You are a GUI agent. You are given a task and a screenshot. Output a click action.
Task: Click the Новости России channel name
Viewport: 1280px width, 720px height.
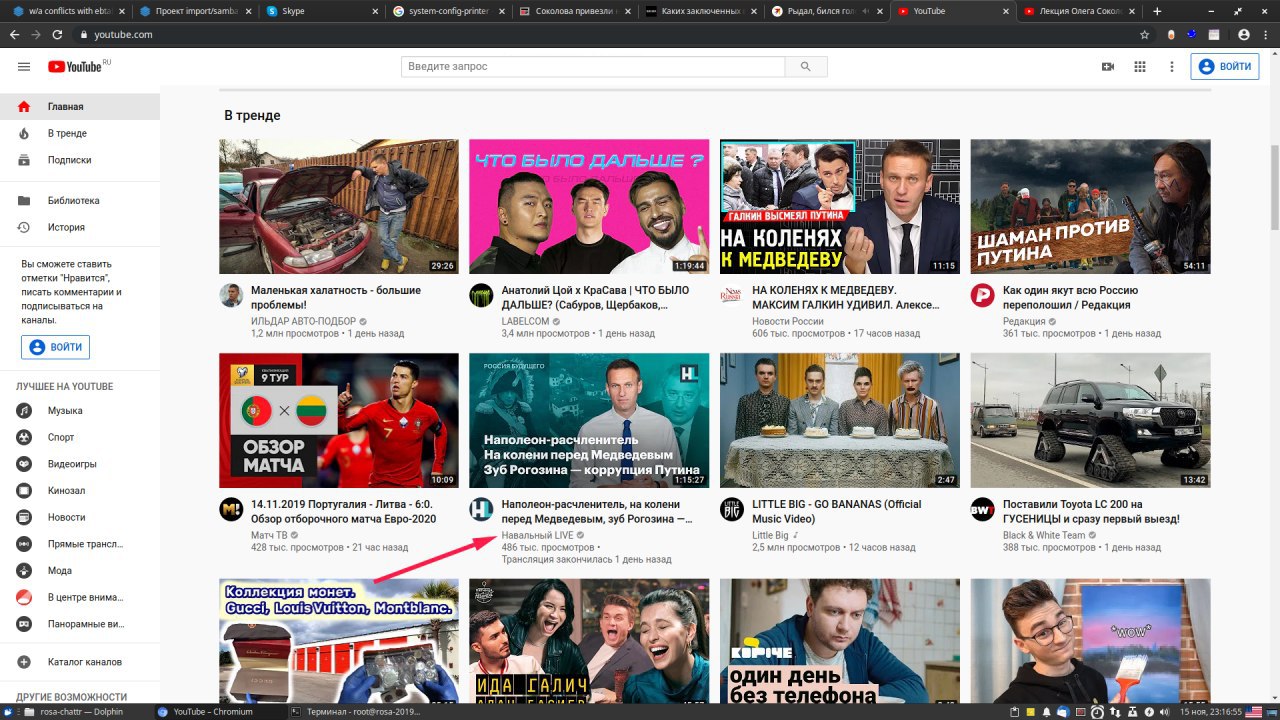[787, 321]
